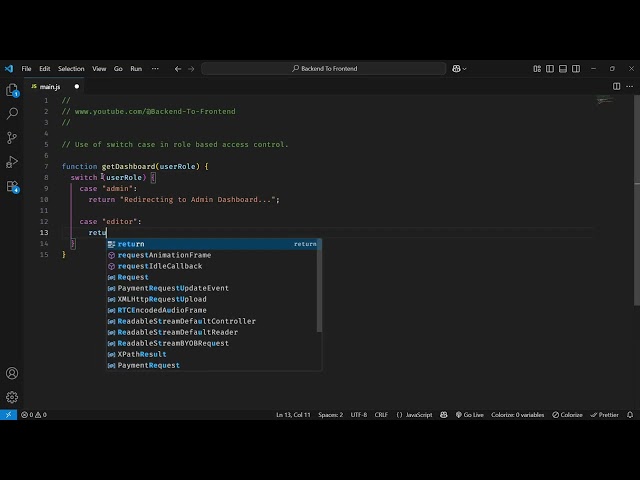Open the Search view in activity bar
Screen dimensions: 640x480
(12, 113)
